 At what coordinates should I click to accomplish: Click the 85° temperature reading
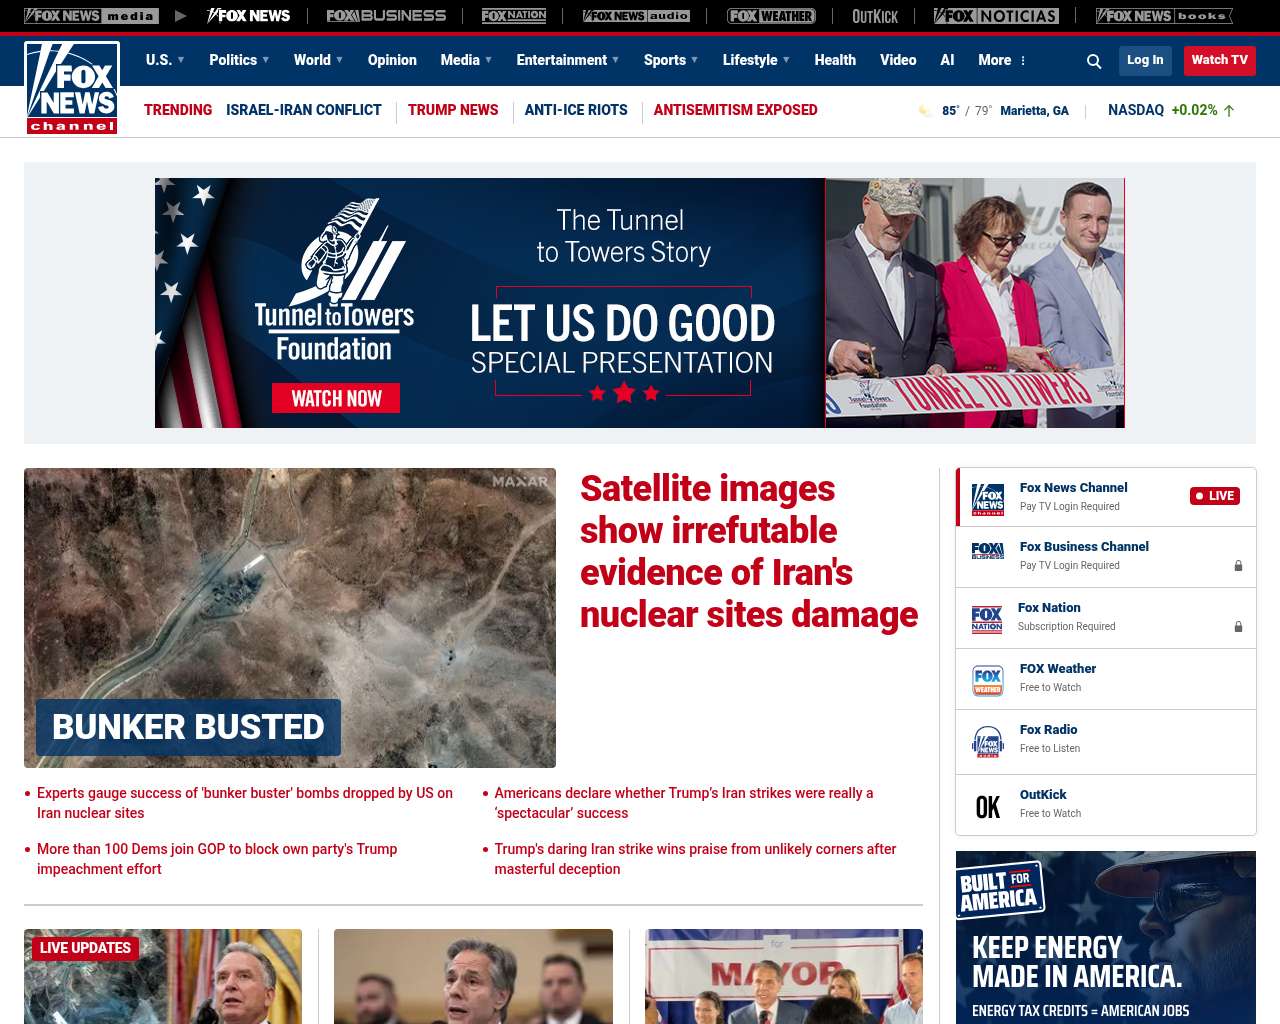(950, 111)
